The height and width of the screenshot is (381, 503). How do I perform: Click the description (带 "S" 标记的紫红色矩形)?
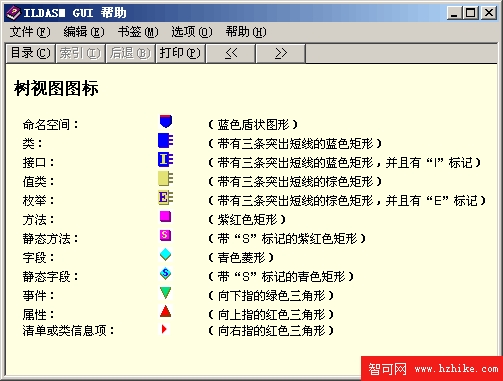287,239
